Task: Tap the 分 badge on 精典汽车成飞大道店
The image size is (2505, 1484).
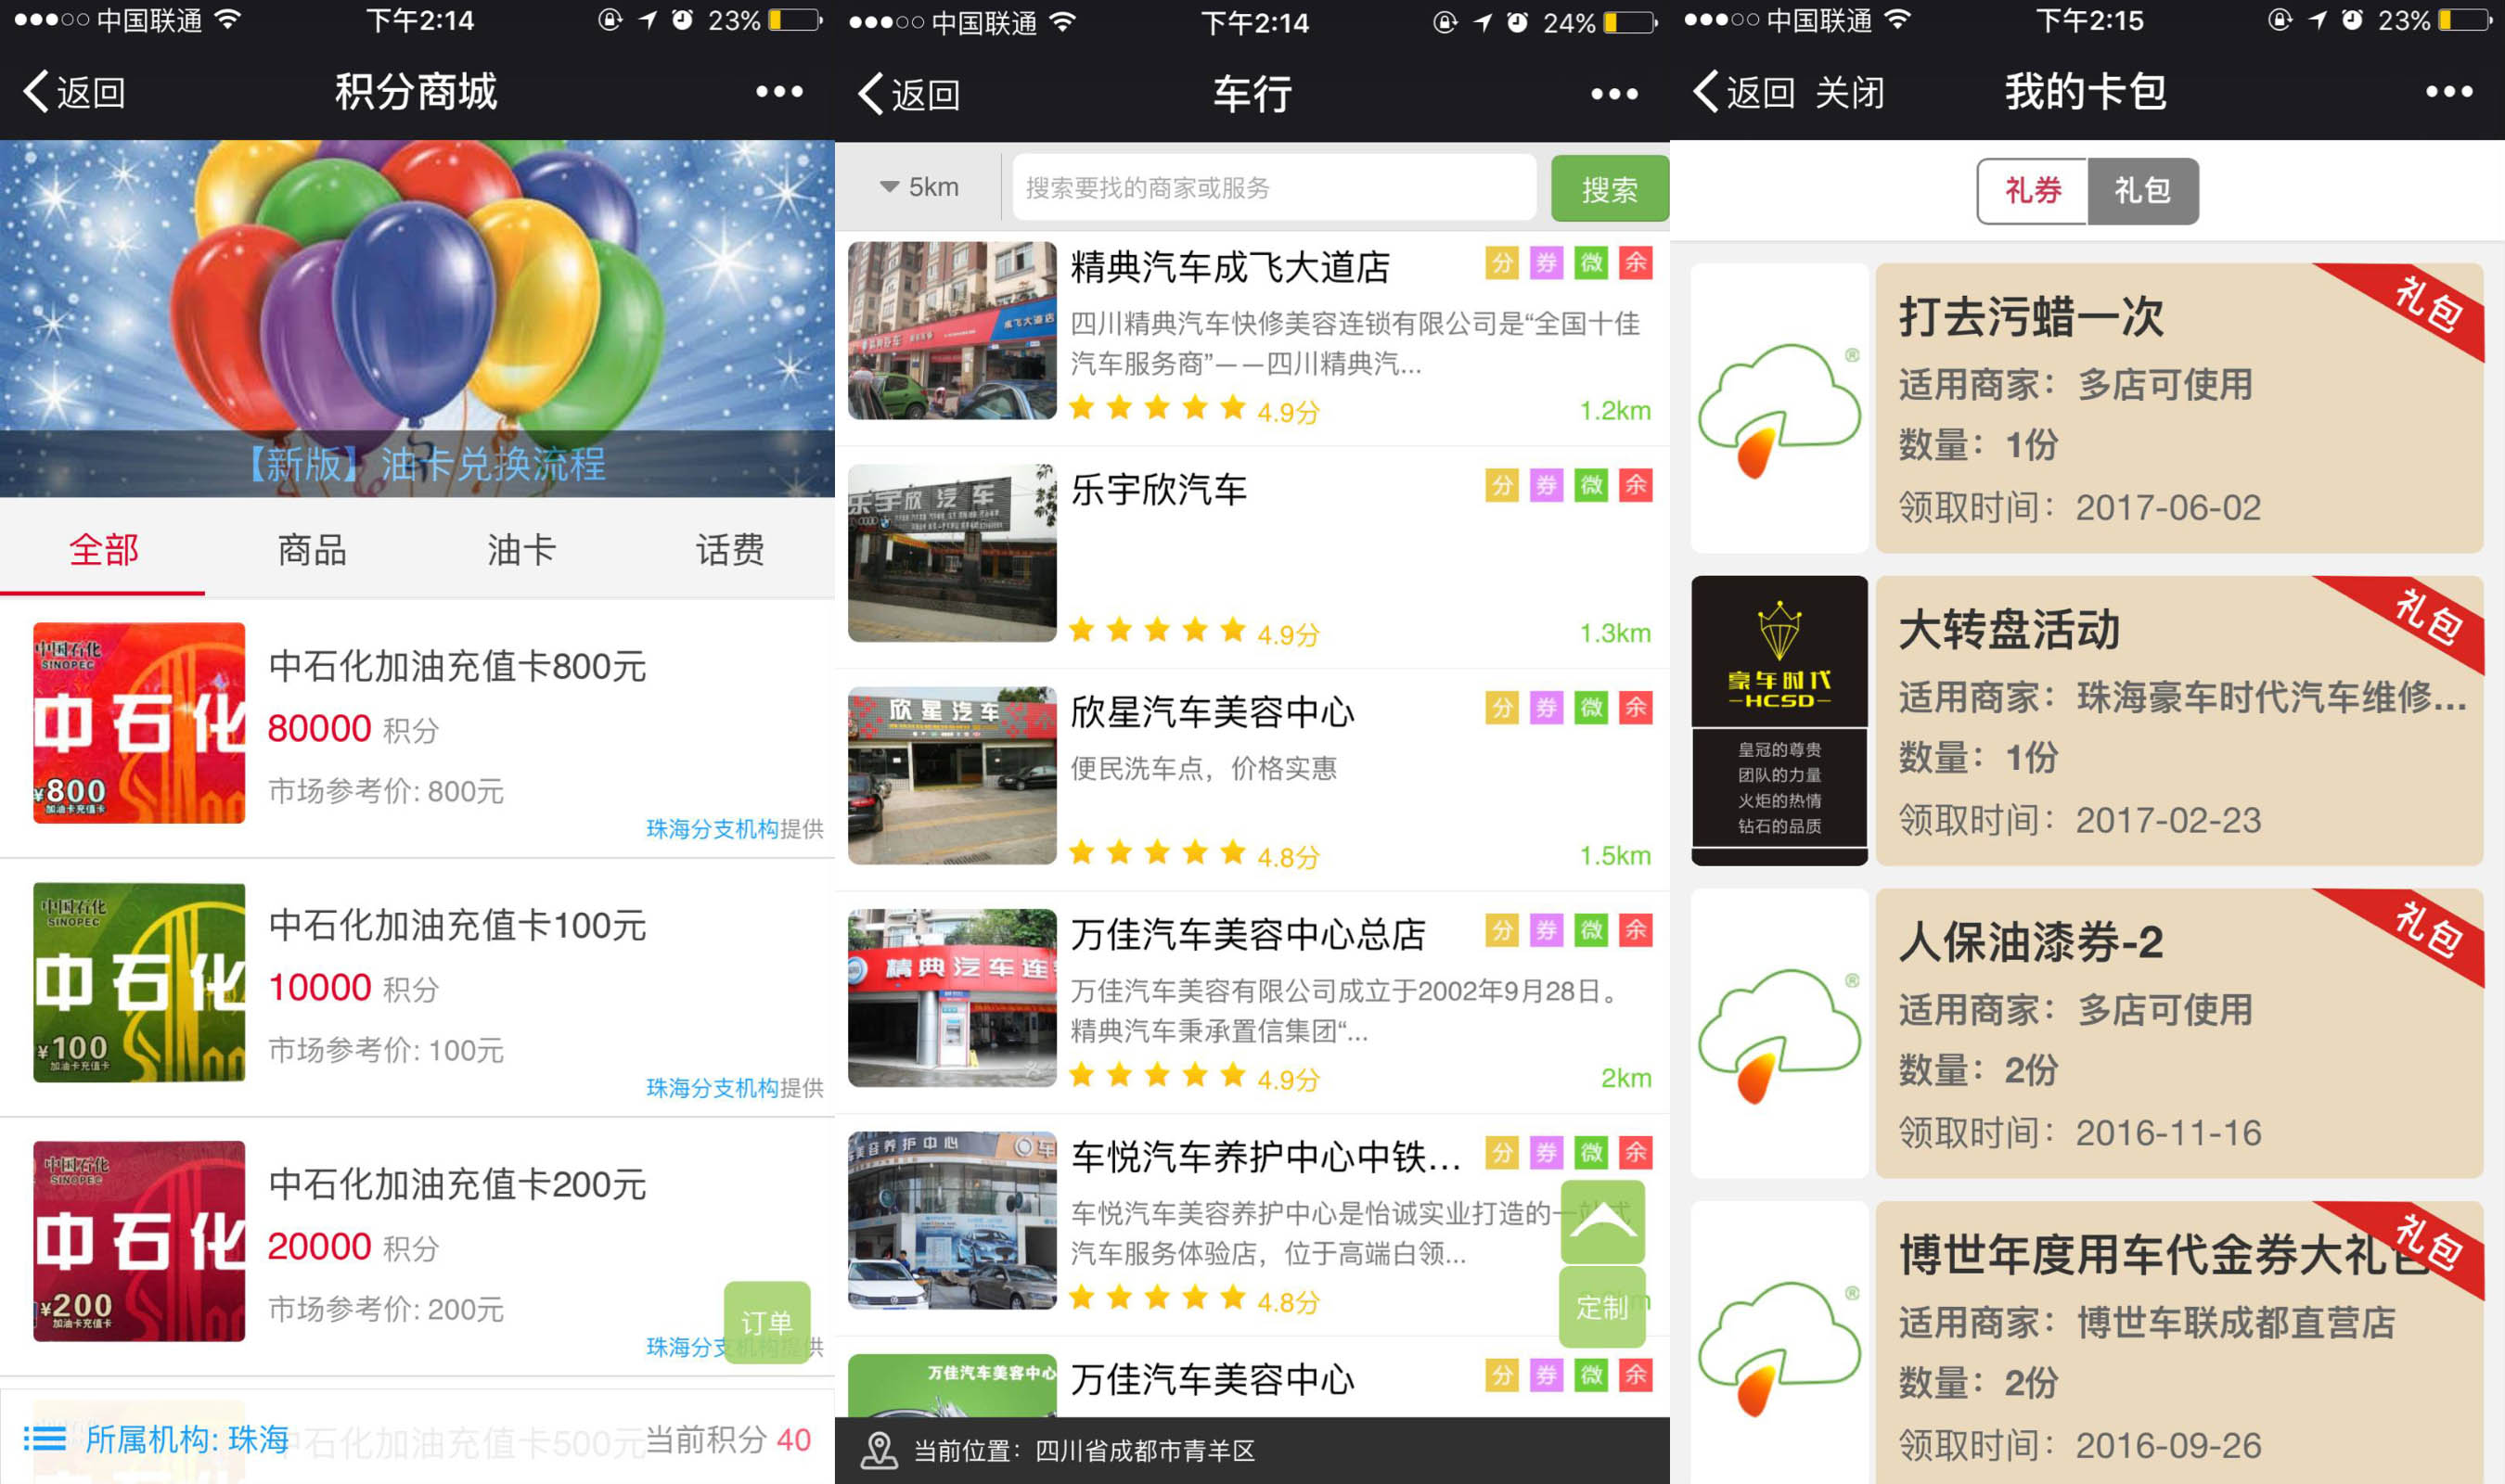Action: pyautogui.click(x=1502, y=263)
